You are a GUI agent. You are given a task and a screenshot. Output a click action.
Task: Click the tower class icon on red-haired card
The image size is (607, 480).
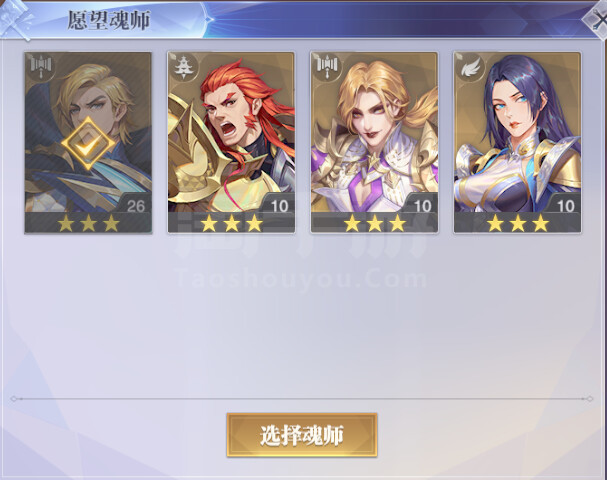coord(182,67)
